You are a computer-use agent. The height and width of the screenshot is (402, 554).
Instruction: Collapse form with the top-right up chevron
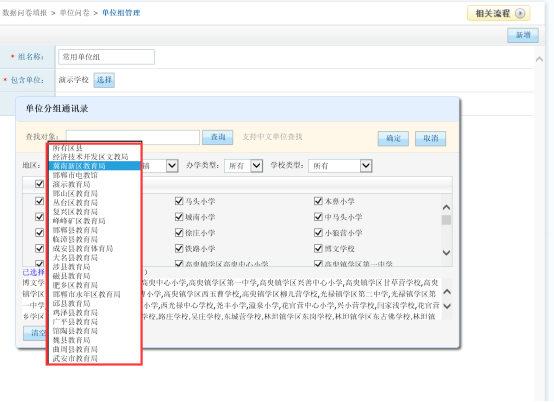[539, 59]
